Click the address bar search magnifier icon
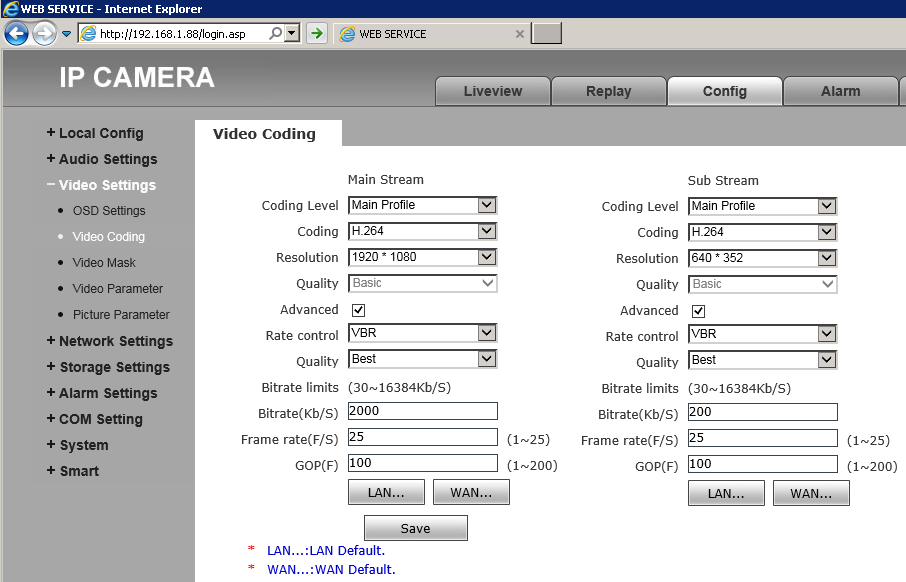Viewport: 906px width, 582px height. click(276, 34)
